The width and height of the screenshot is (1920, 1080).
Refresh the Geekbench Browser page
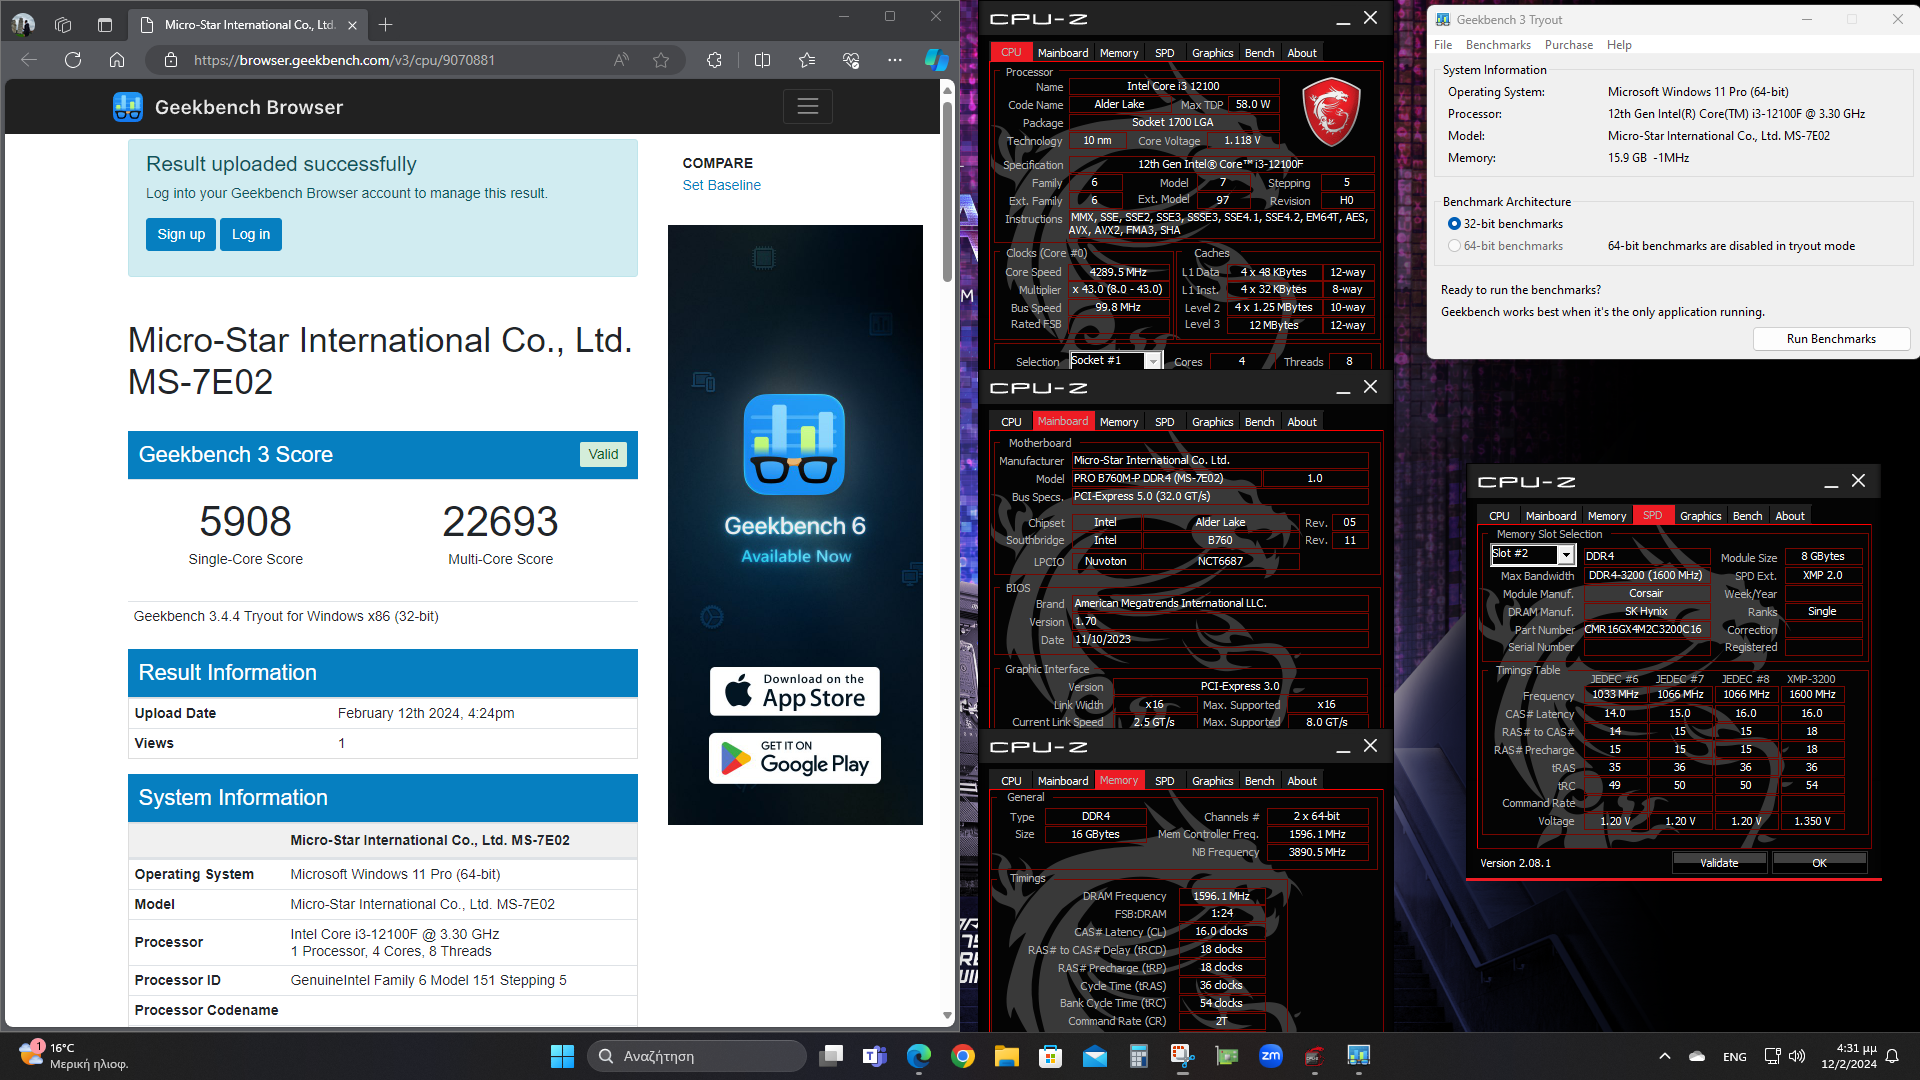(x=73, y=60)
